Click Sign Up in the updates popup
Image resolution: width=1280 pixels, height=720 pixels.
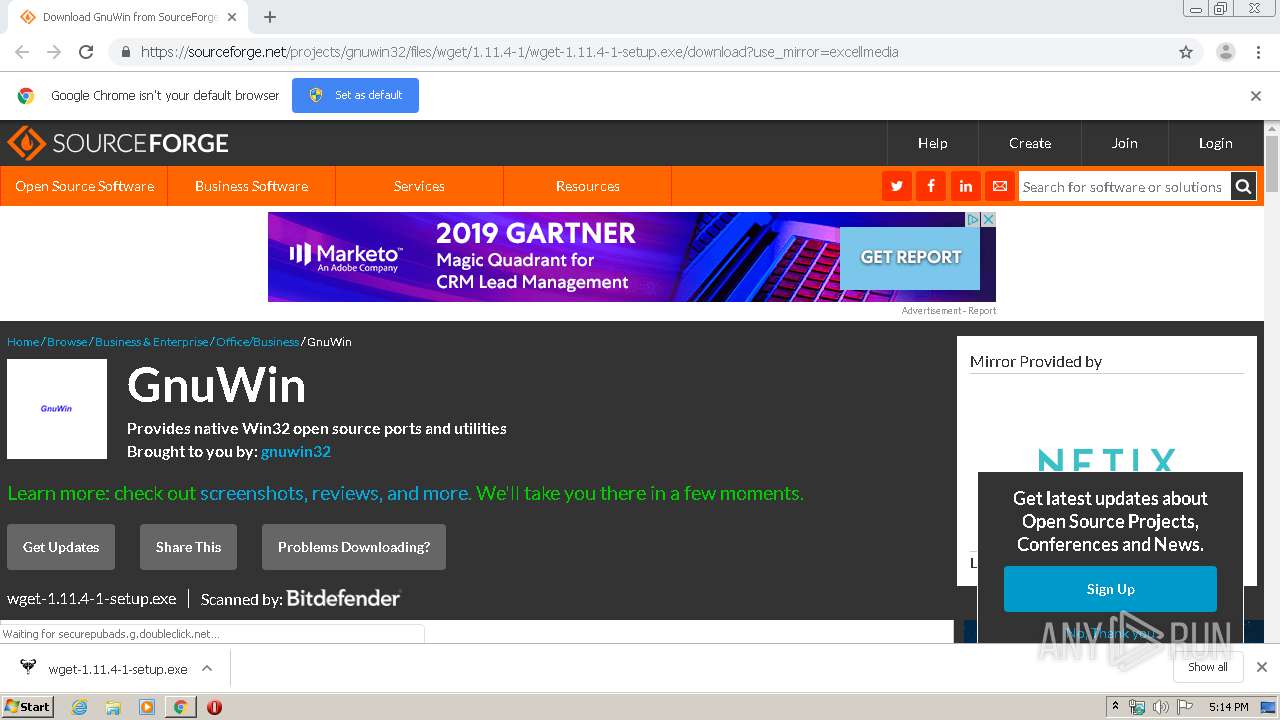click(1110, 589)
